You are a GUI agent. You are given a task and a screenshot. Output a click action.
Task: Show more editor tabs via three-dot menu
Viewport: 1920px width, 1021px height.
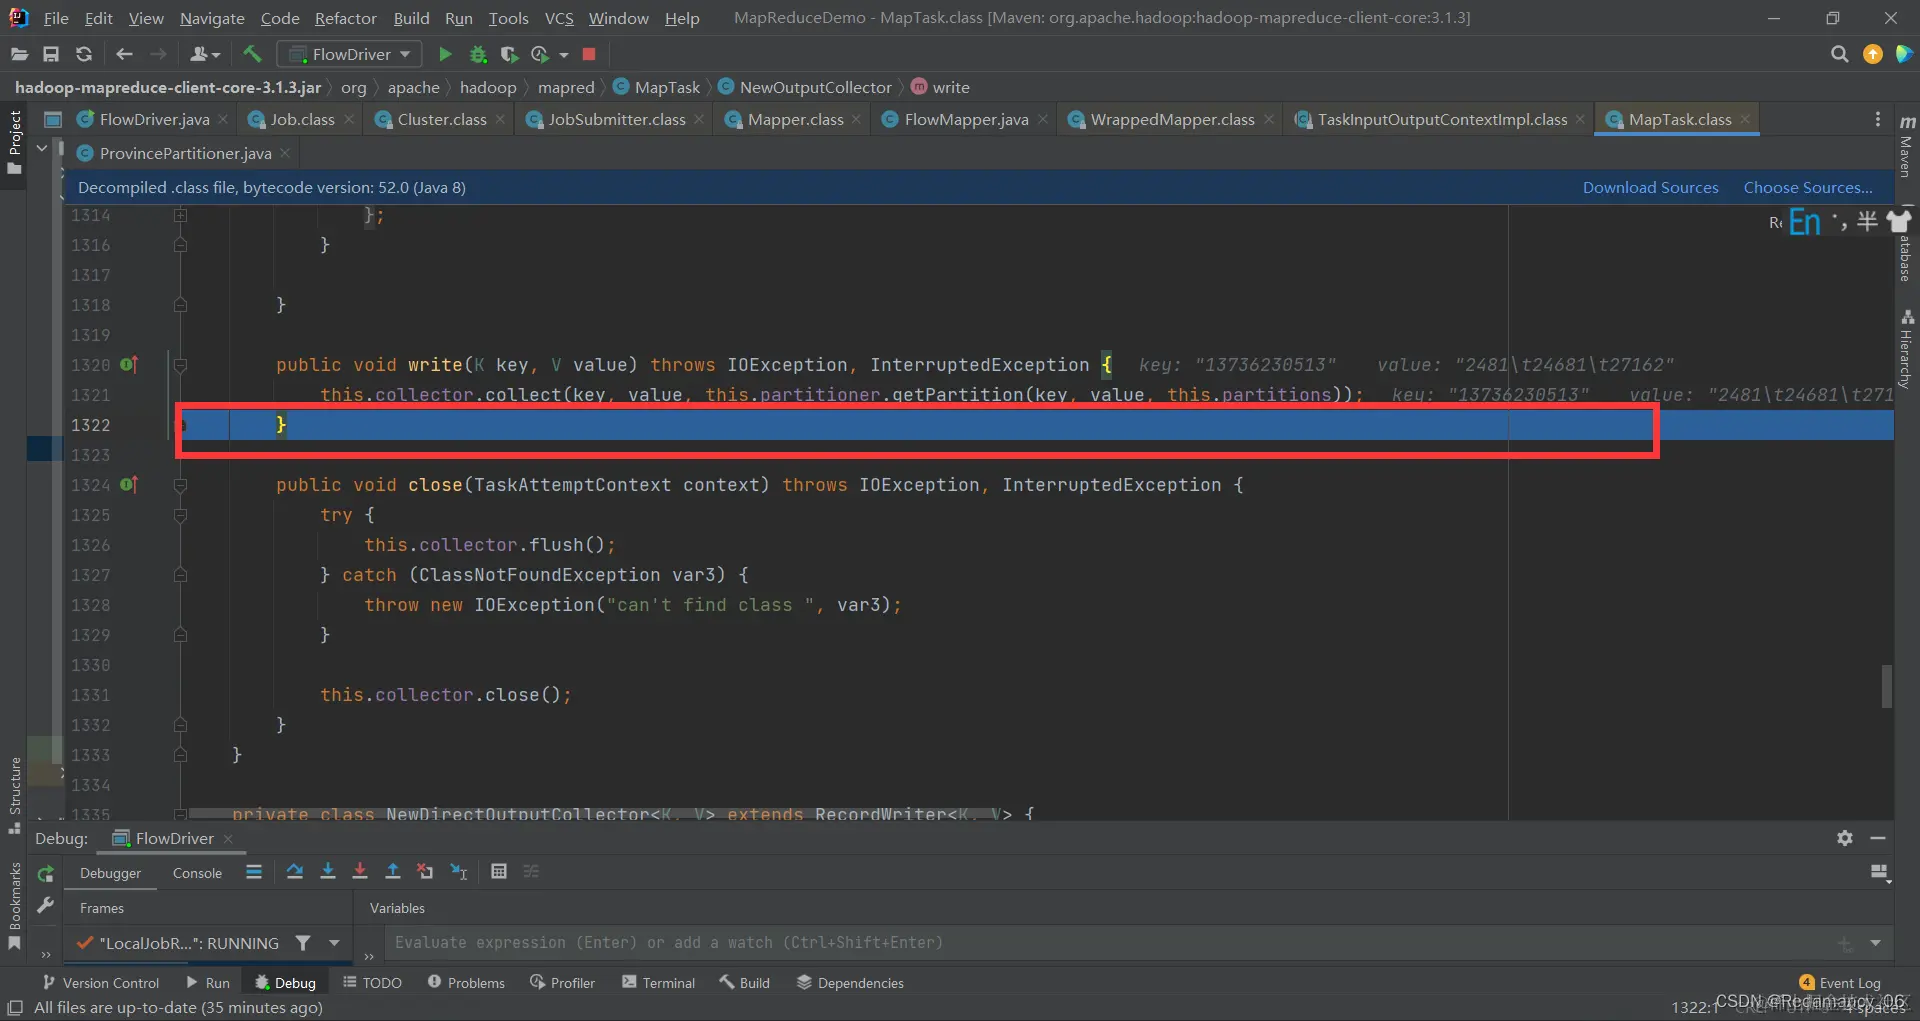click(1877, 119)
